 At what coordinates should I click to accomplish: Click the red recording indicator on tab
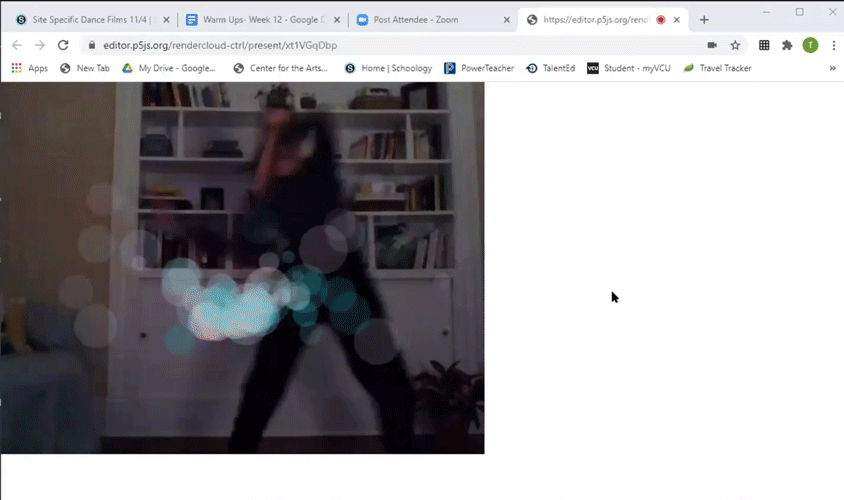660,20
